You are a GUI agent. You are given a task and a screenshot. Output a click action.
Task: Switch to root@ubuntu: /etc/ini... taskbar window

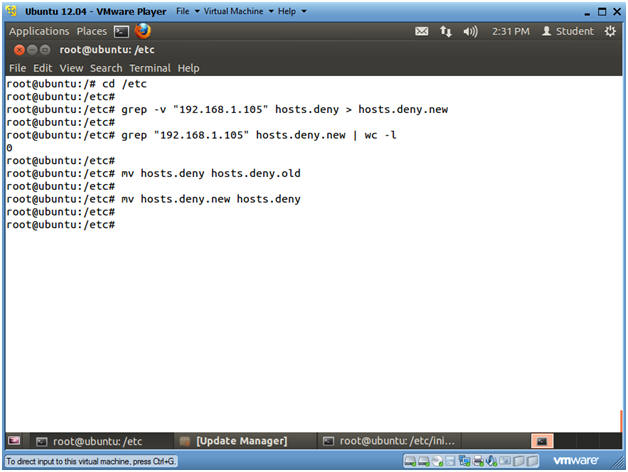(x=389, y=441)
